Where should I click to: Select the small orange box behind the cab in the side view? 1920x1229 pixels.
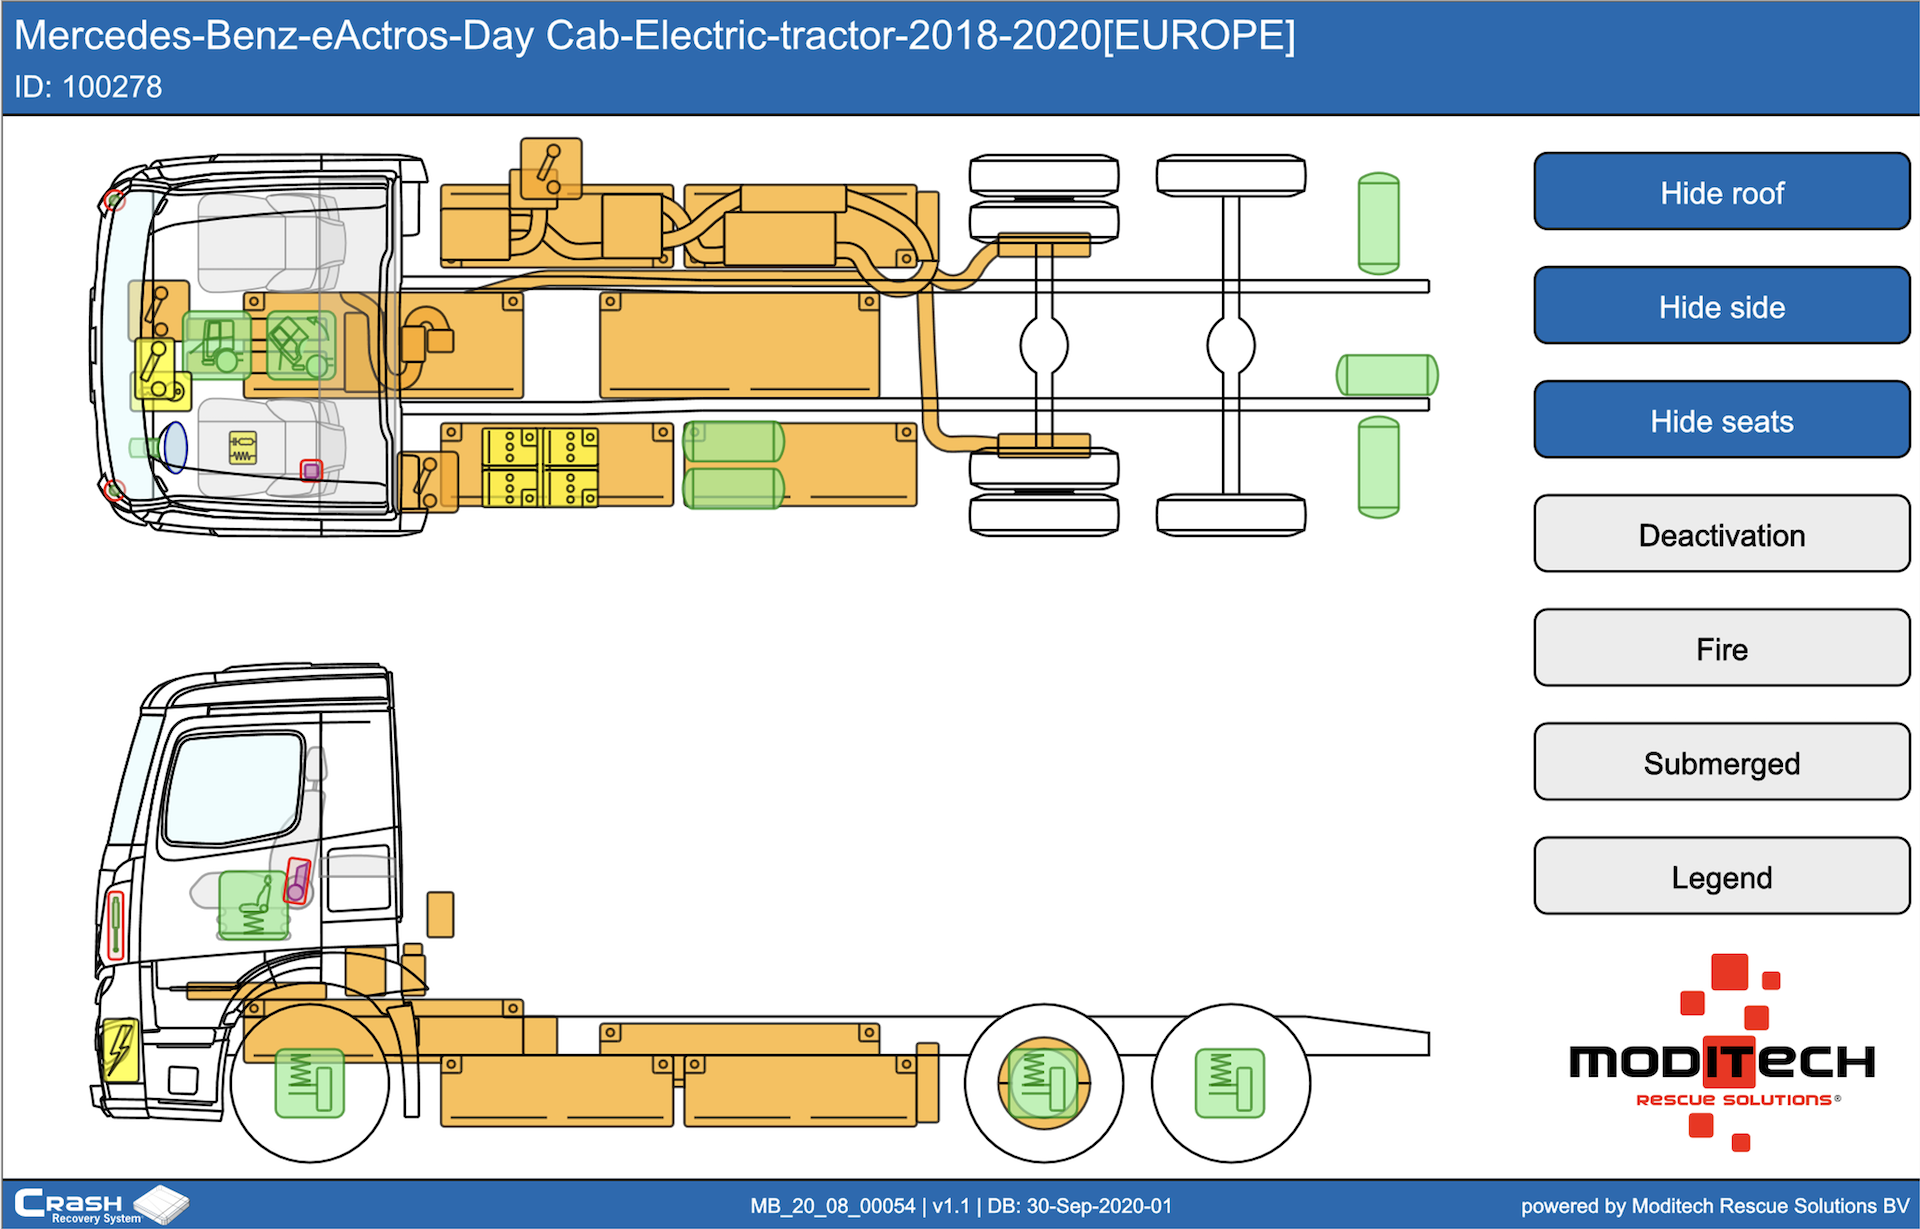click(440, 915)
